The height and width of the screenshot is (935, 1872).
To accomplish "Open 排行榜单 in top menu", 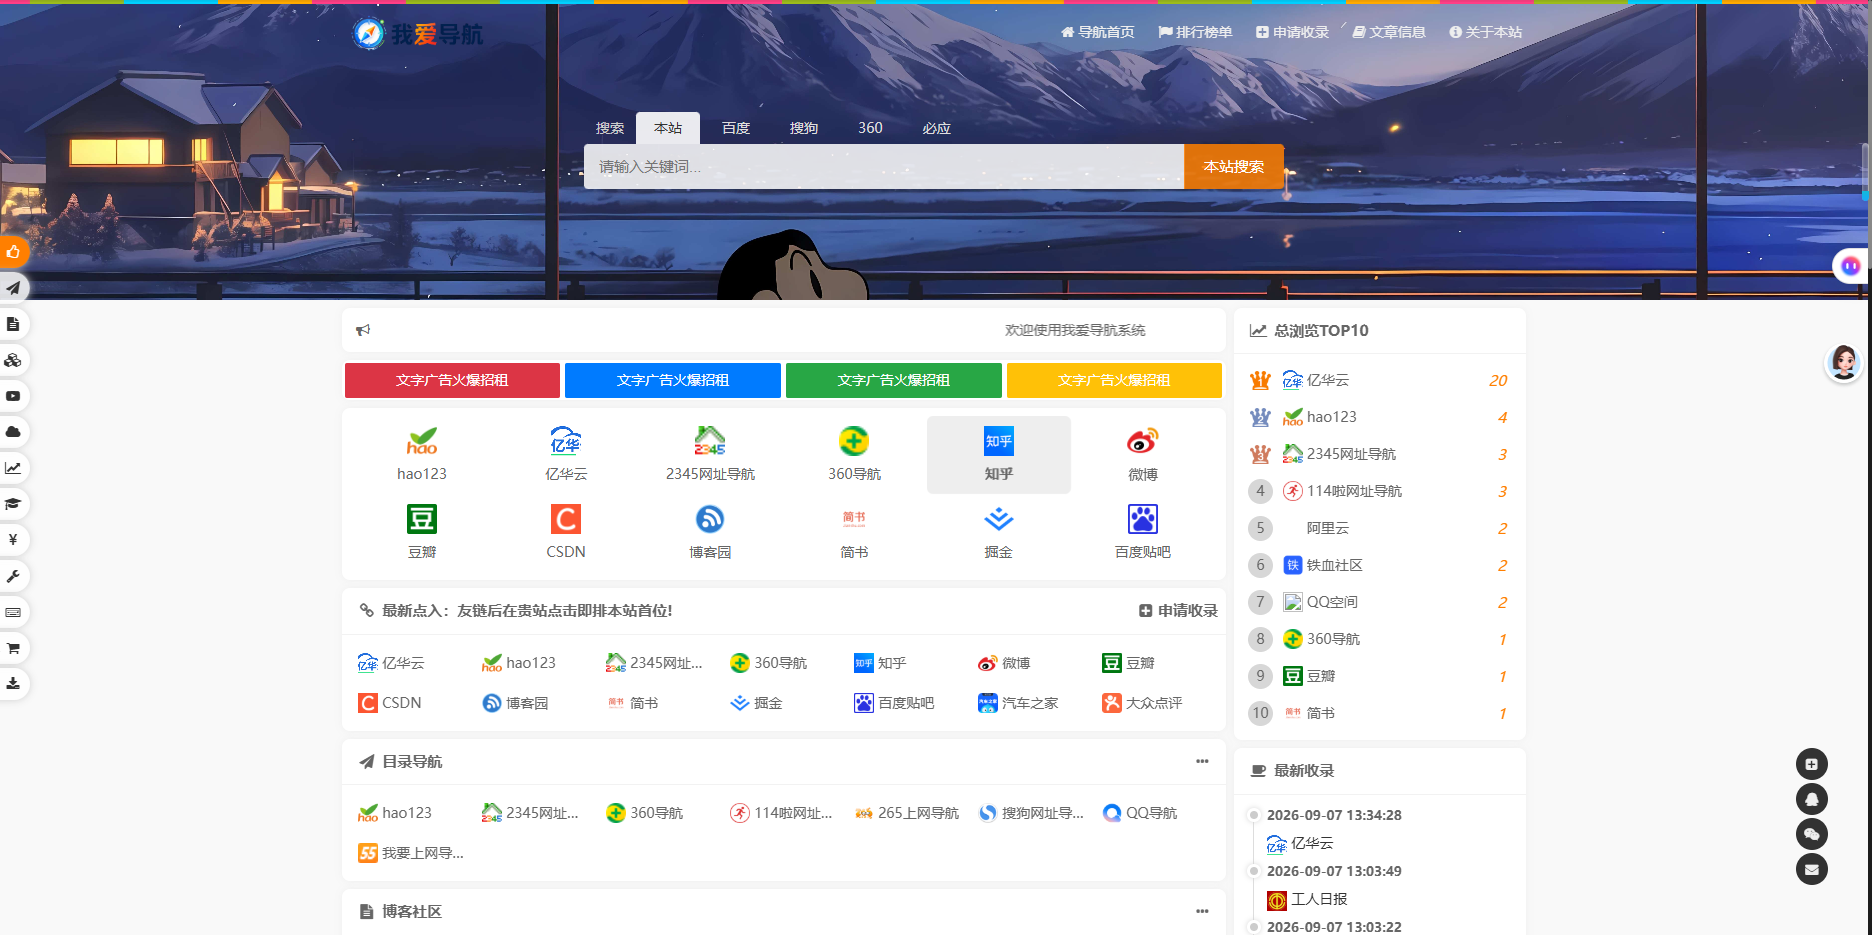I will pyautogui.click(x=1195, y=32).
